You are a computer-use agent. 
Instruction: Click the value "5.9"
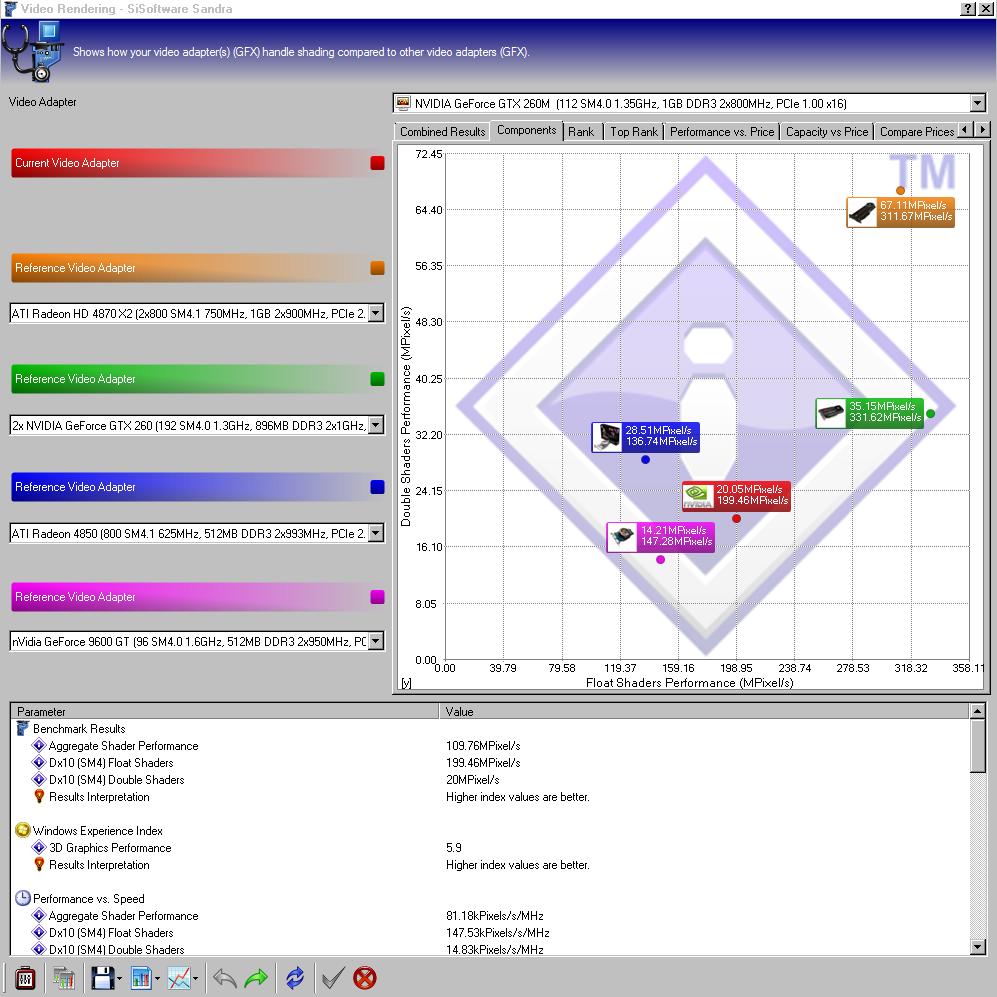click(x=454, y=848)
